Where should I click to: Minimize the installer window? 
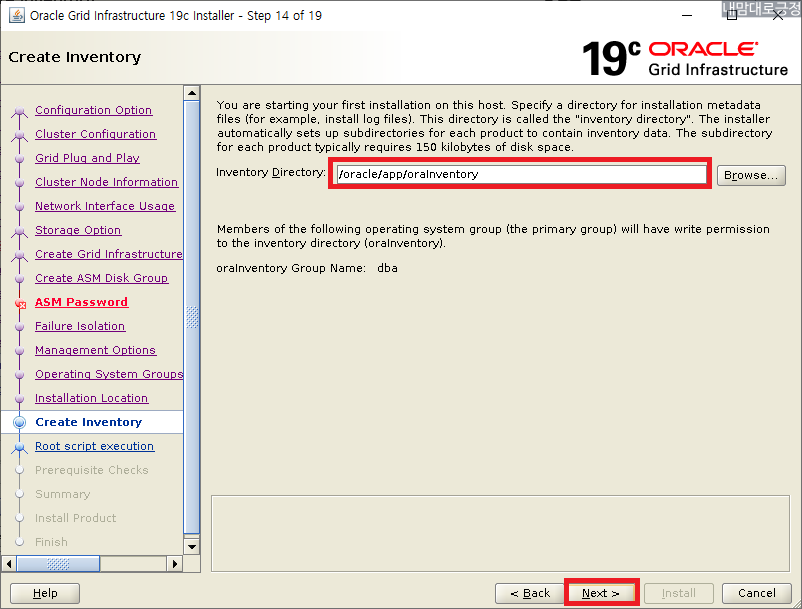[687, 16]
